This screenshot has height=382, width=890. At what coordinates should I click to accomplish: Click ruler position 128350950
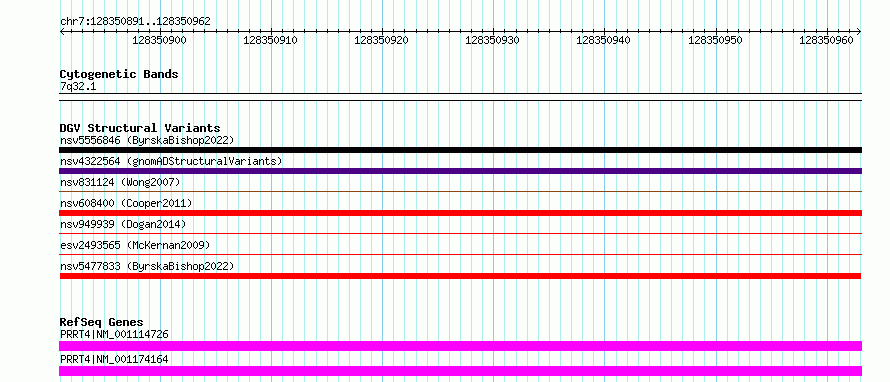click(715, 40)
